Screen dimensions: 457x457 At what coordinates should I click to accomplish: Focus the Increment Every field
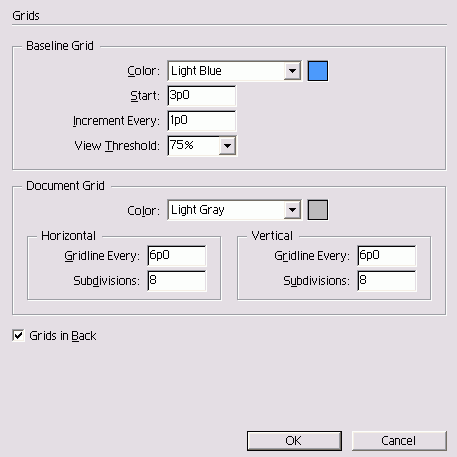(202, 121)
